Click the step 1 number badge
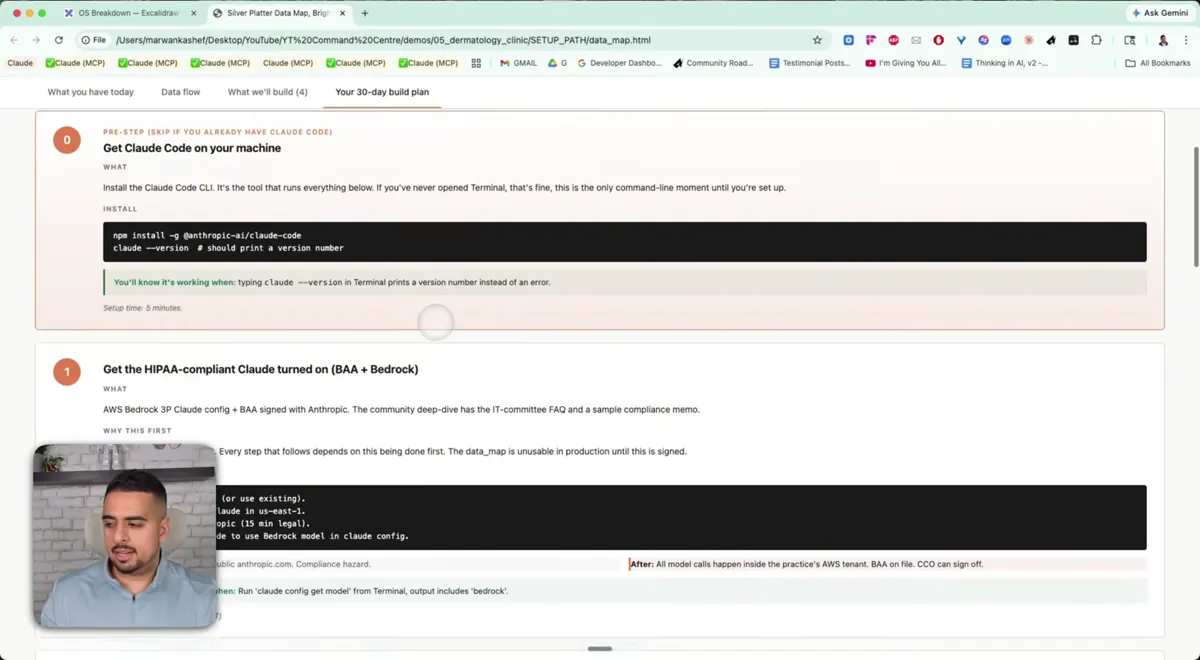The image size is (1200, 660). coord(67,372)
